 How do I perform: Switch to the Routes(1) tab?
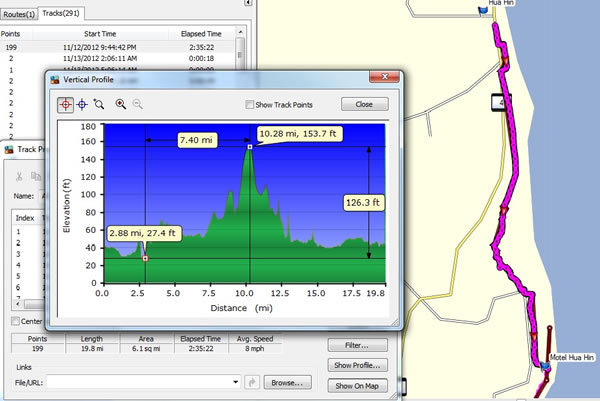point(19,15)
